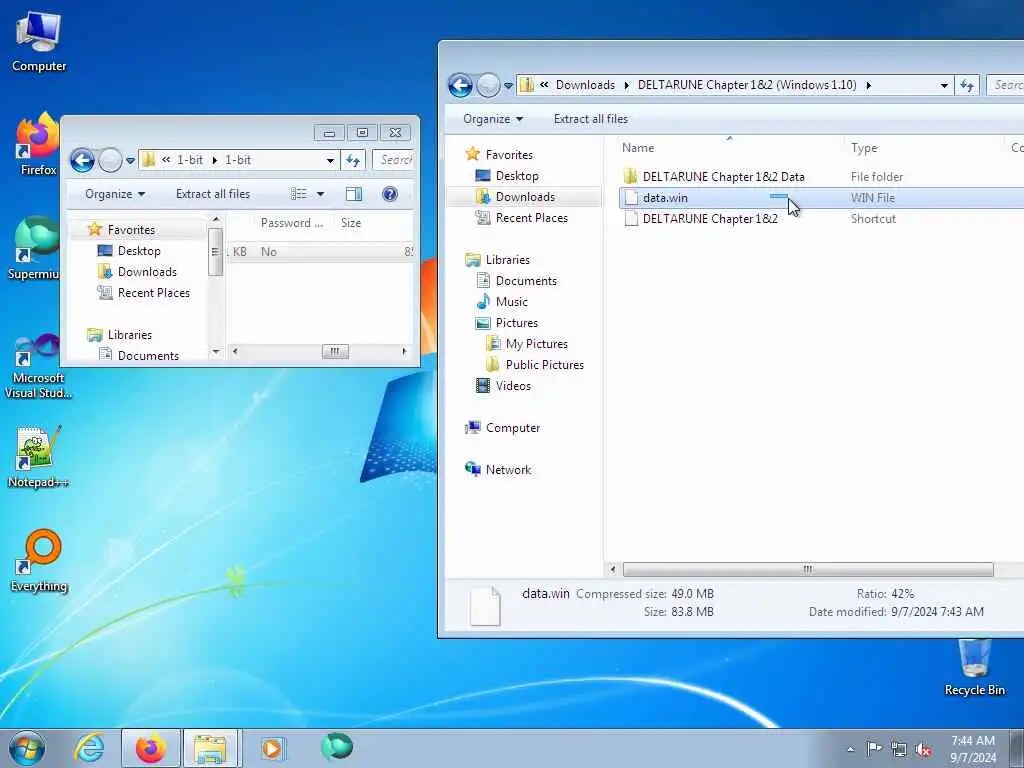Open the Recycle Bin
1024x768 pixels.
974,667
